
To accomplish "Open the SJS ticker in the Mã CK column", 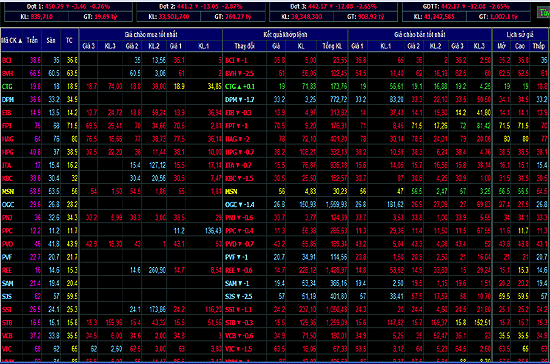I will (x=7, y=296).
